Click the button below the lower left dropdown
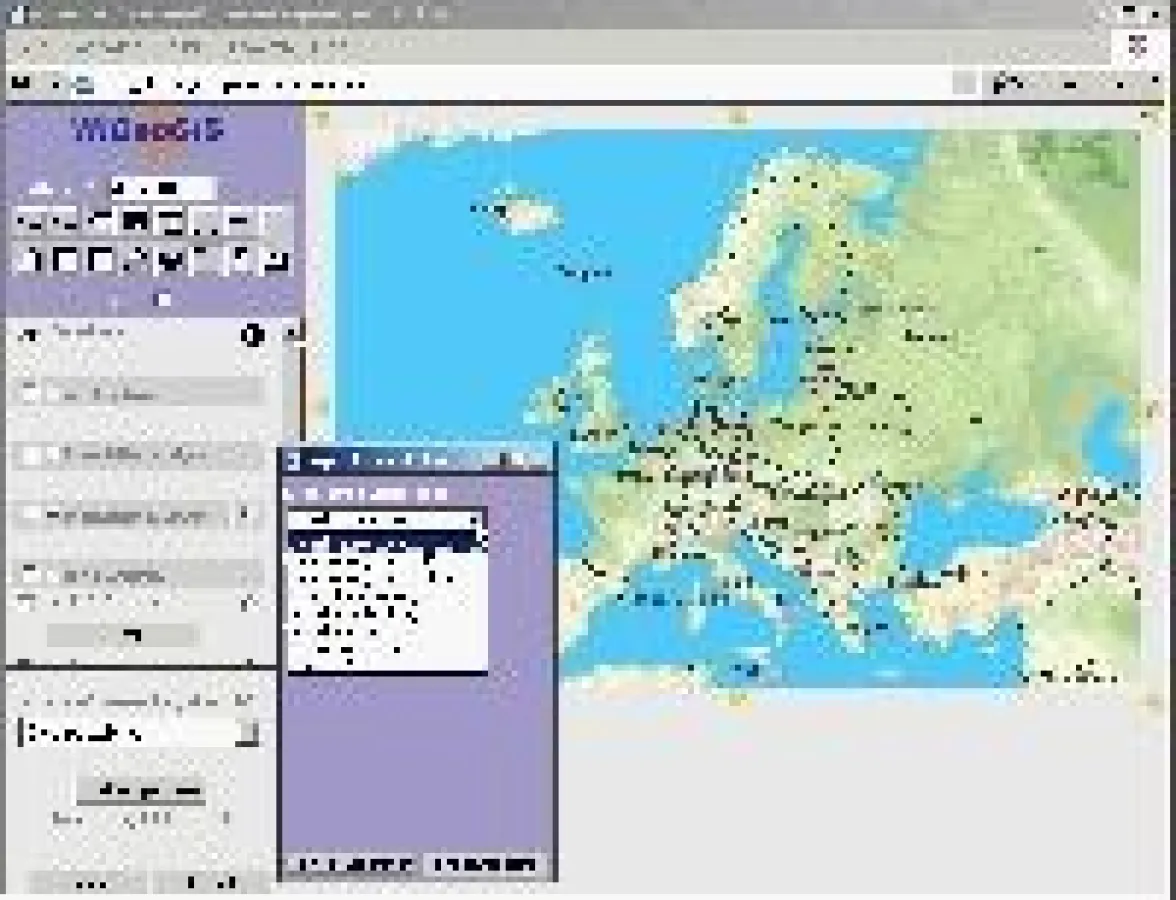Image resolution: width=1176 pixels, height=900 pixels. [x=141, y=791]
